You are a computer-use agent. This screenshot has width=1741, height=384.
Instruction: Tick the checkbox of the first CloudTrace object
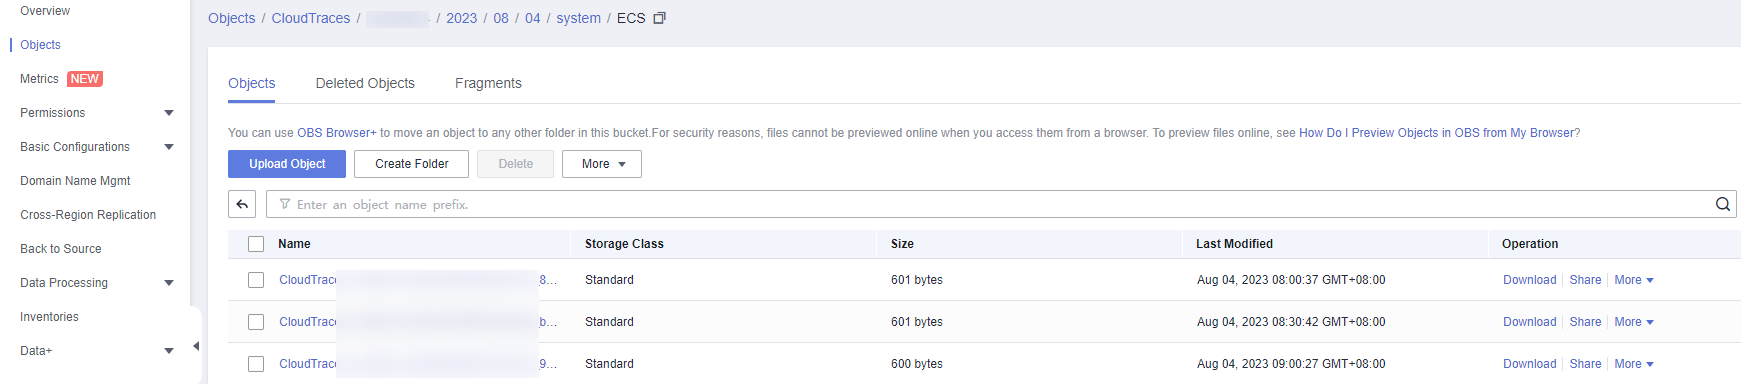click(x=256, y=280)
